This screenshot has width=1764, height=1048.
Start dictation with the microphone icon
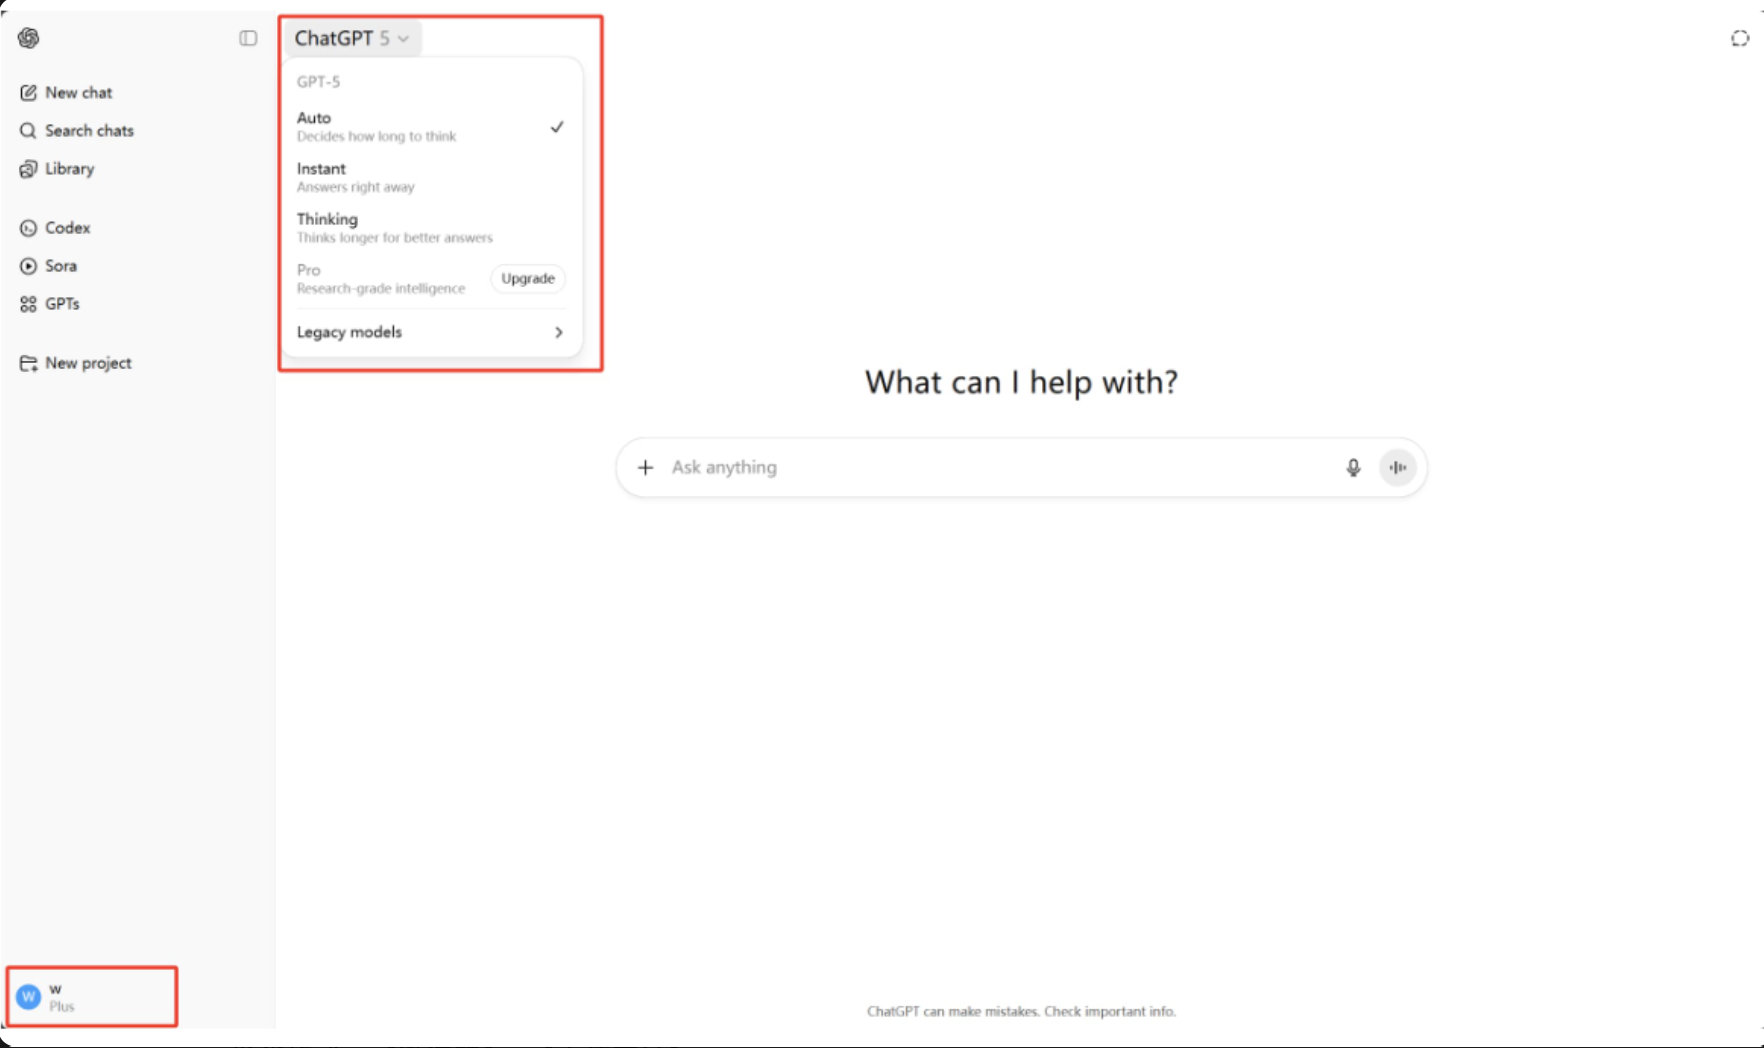click(x=1353, y=467)
